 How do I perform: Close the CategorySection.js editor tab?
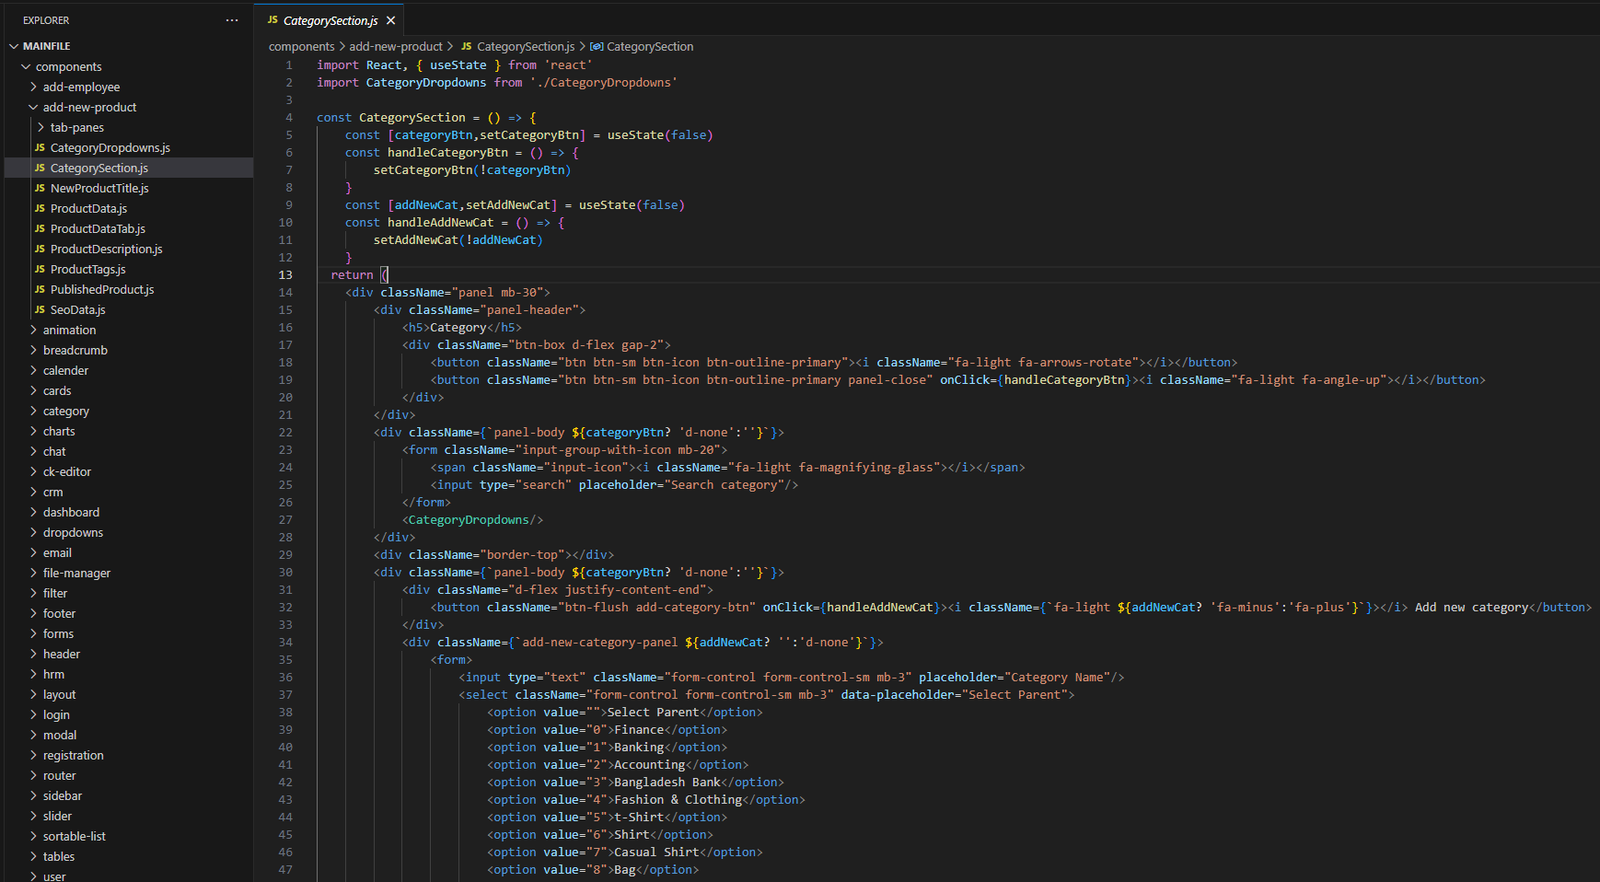(x=391, y=21)
